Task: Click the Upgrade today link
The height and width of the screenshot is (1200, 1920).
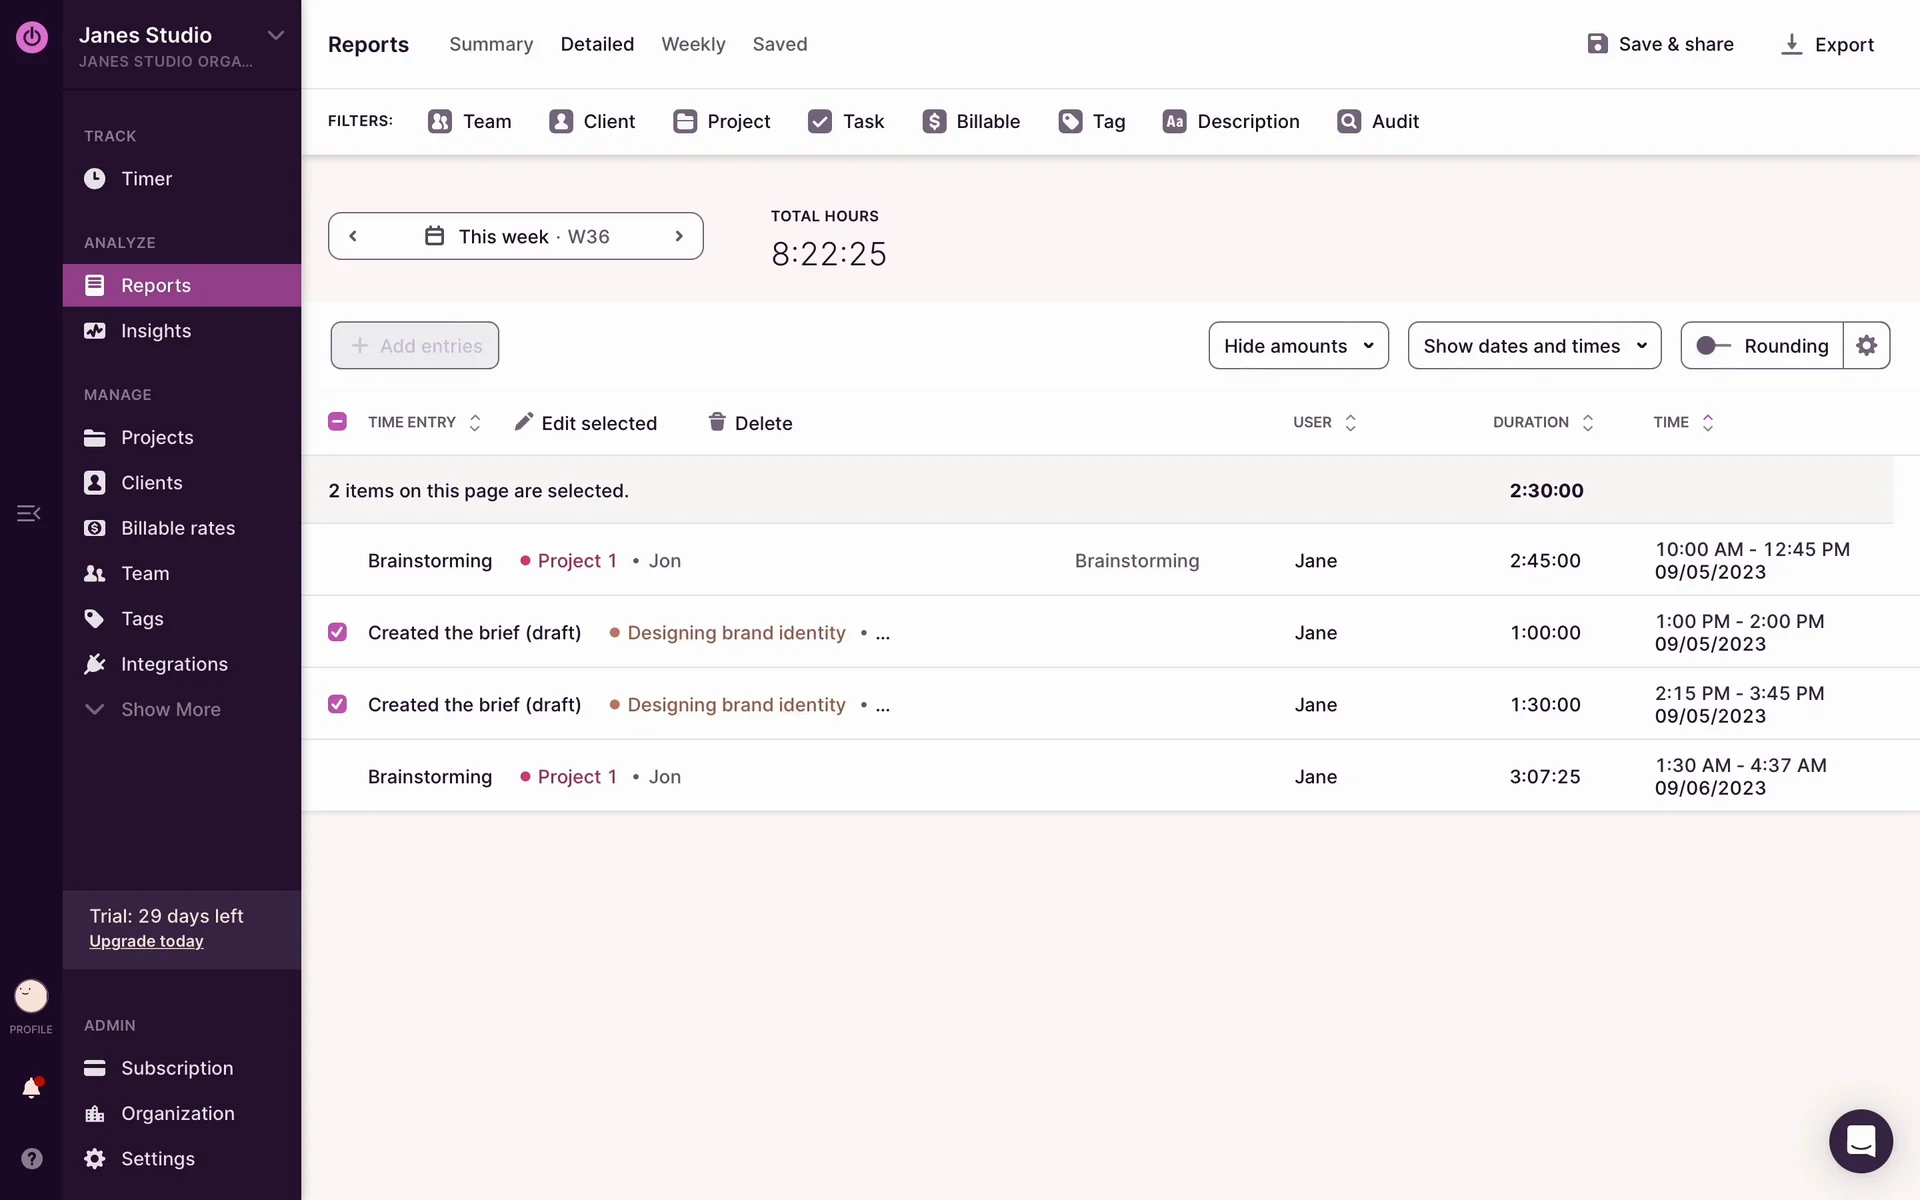Action: (146, 941)
